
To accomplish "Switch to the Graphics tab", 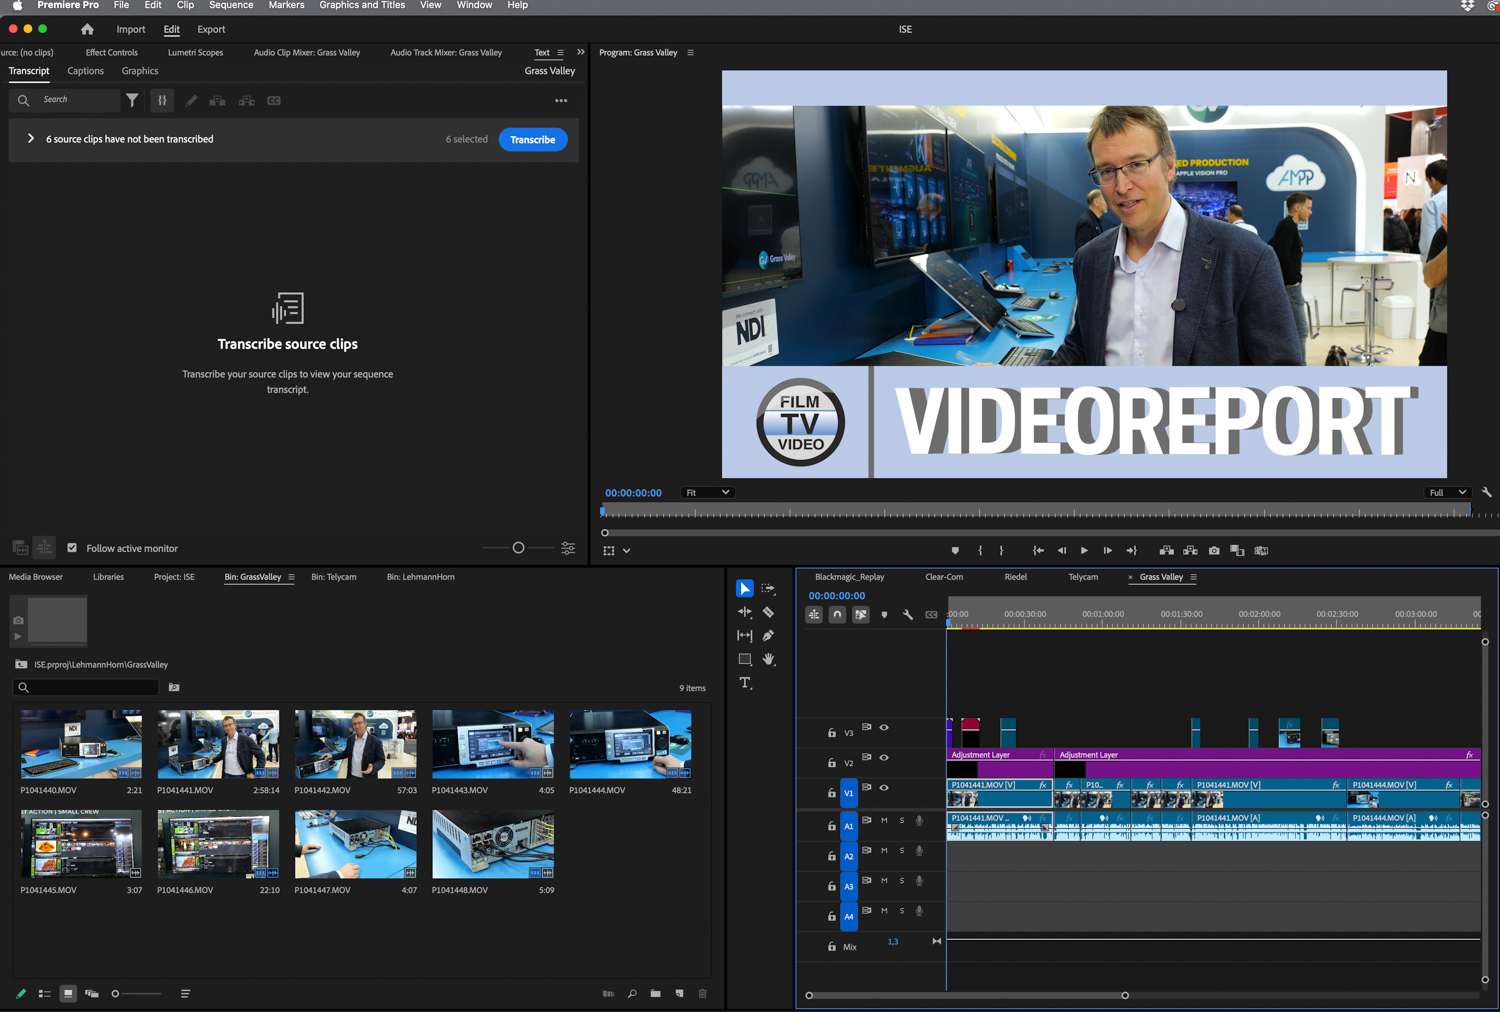I will [x=140, y=71].
